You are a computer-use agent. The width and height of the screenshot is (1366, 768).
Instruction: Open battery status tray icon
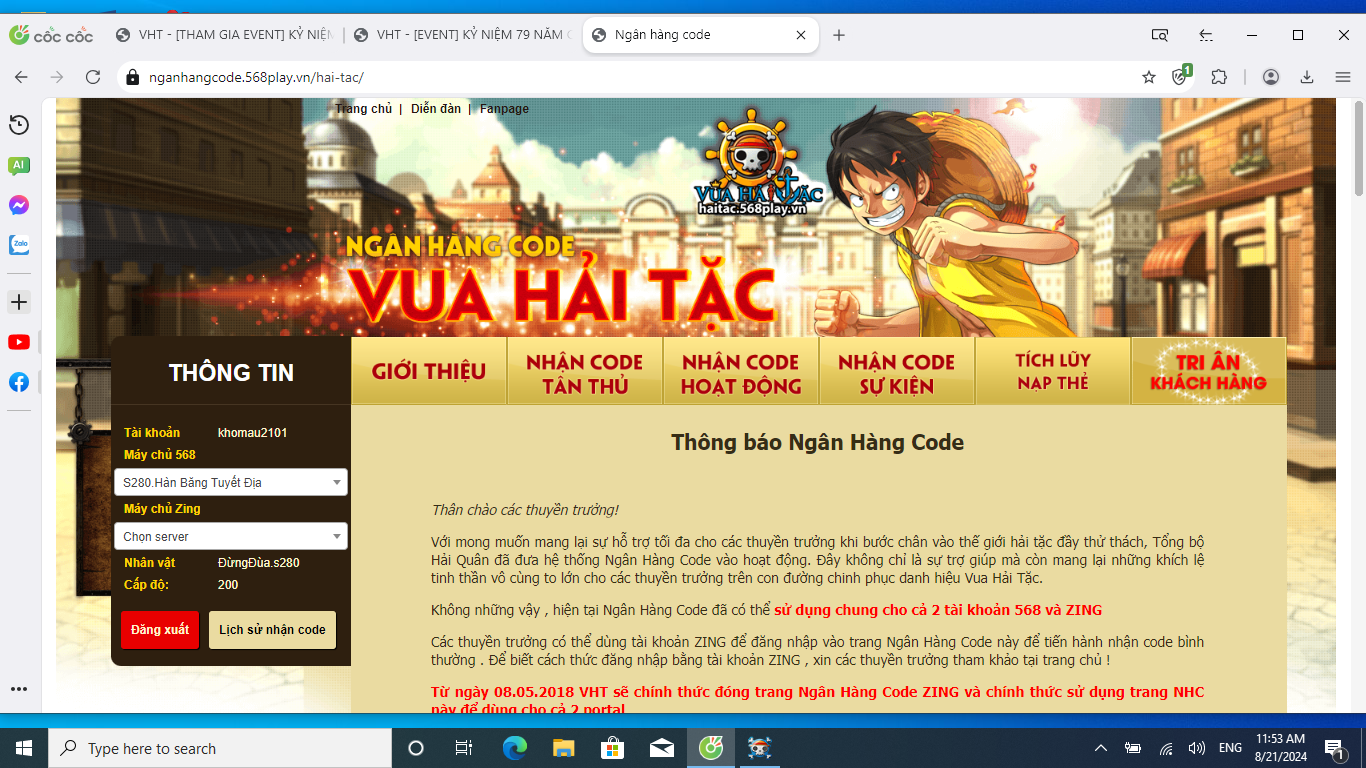point(1133,748)
